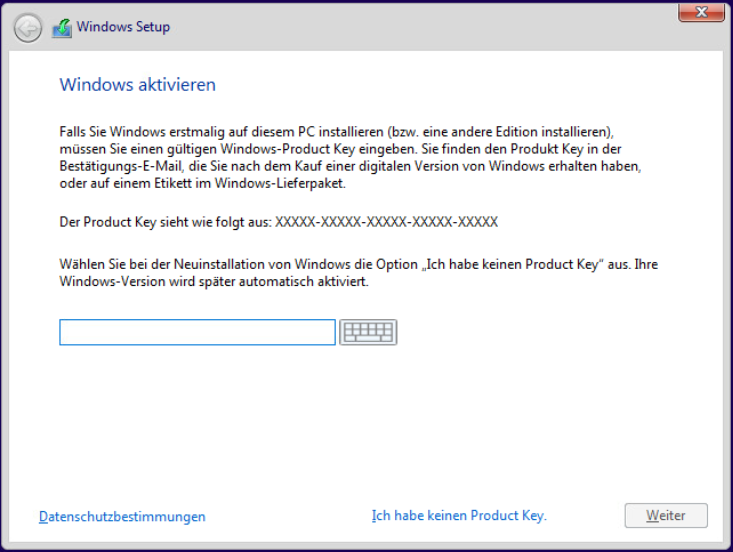Click the "Windows aktivieren" heading
Viewport: 733px width, 552px height.
pyautogui.click(x=138, y=84)
